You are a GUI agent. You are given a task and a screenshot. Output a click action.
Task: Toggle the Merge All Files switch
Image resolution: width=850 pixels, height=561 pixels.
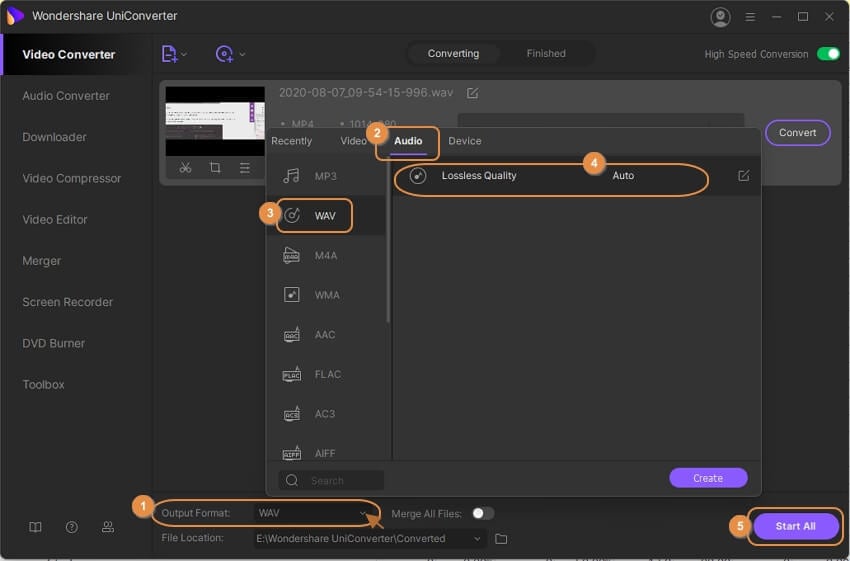(483, 513)
